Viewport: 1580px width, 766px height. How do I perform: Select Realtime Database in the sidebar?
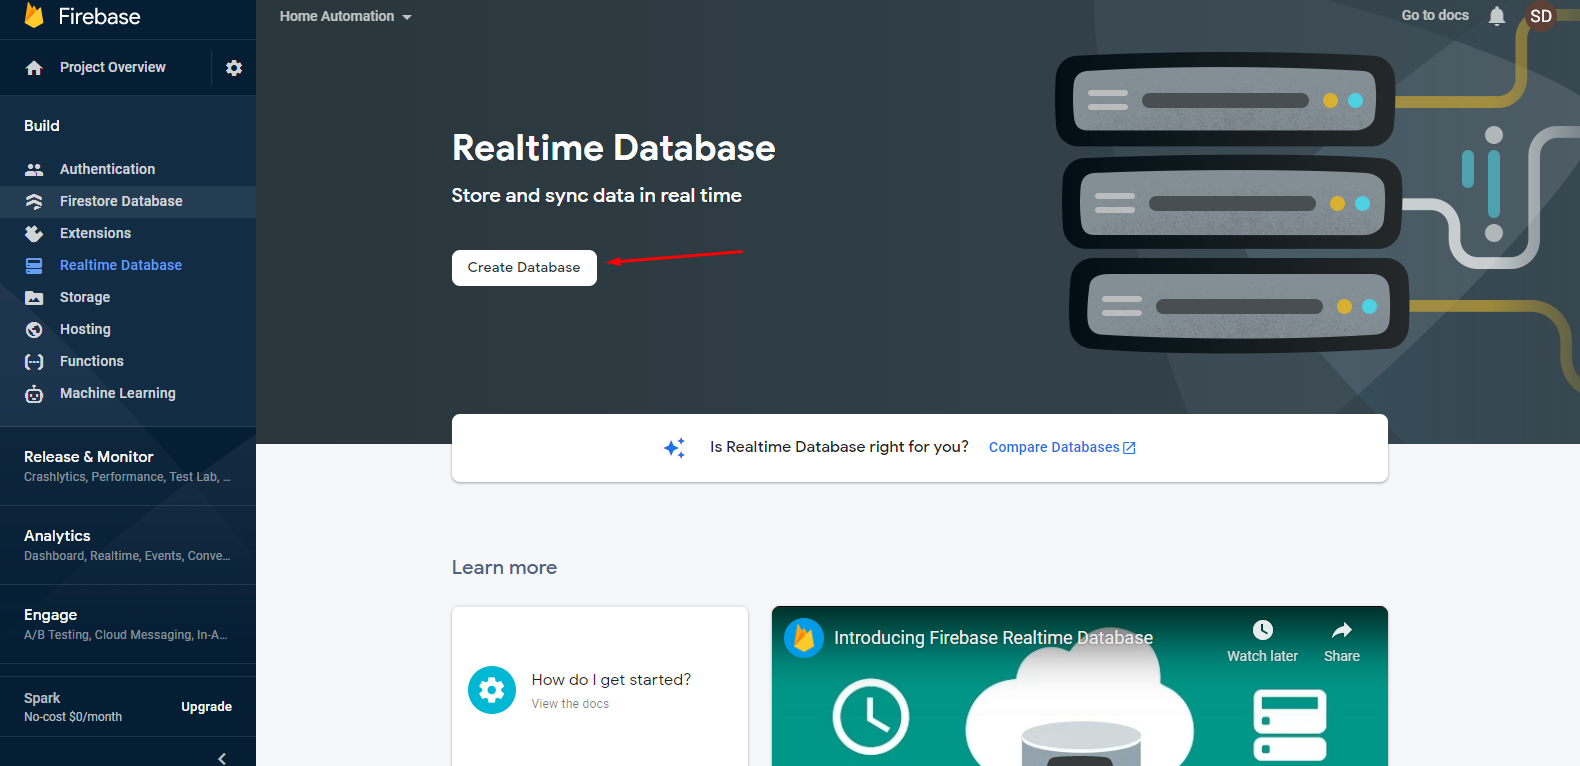[x=128, y=266]
